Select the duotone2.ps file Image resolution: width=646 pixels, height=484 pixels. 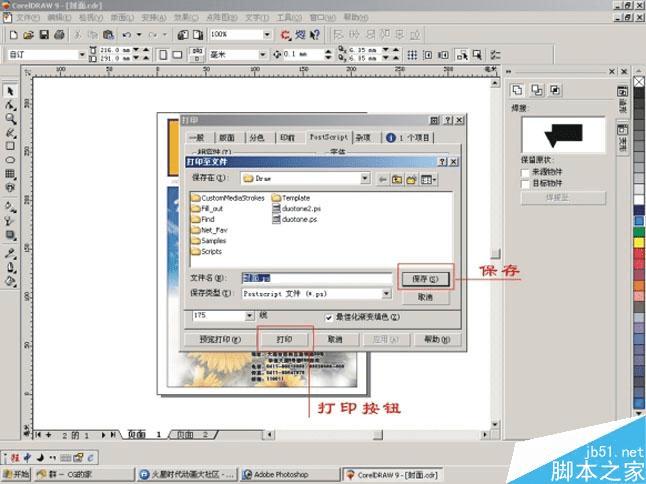point(297,208)
